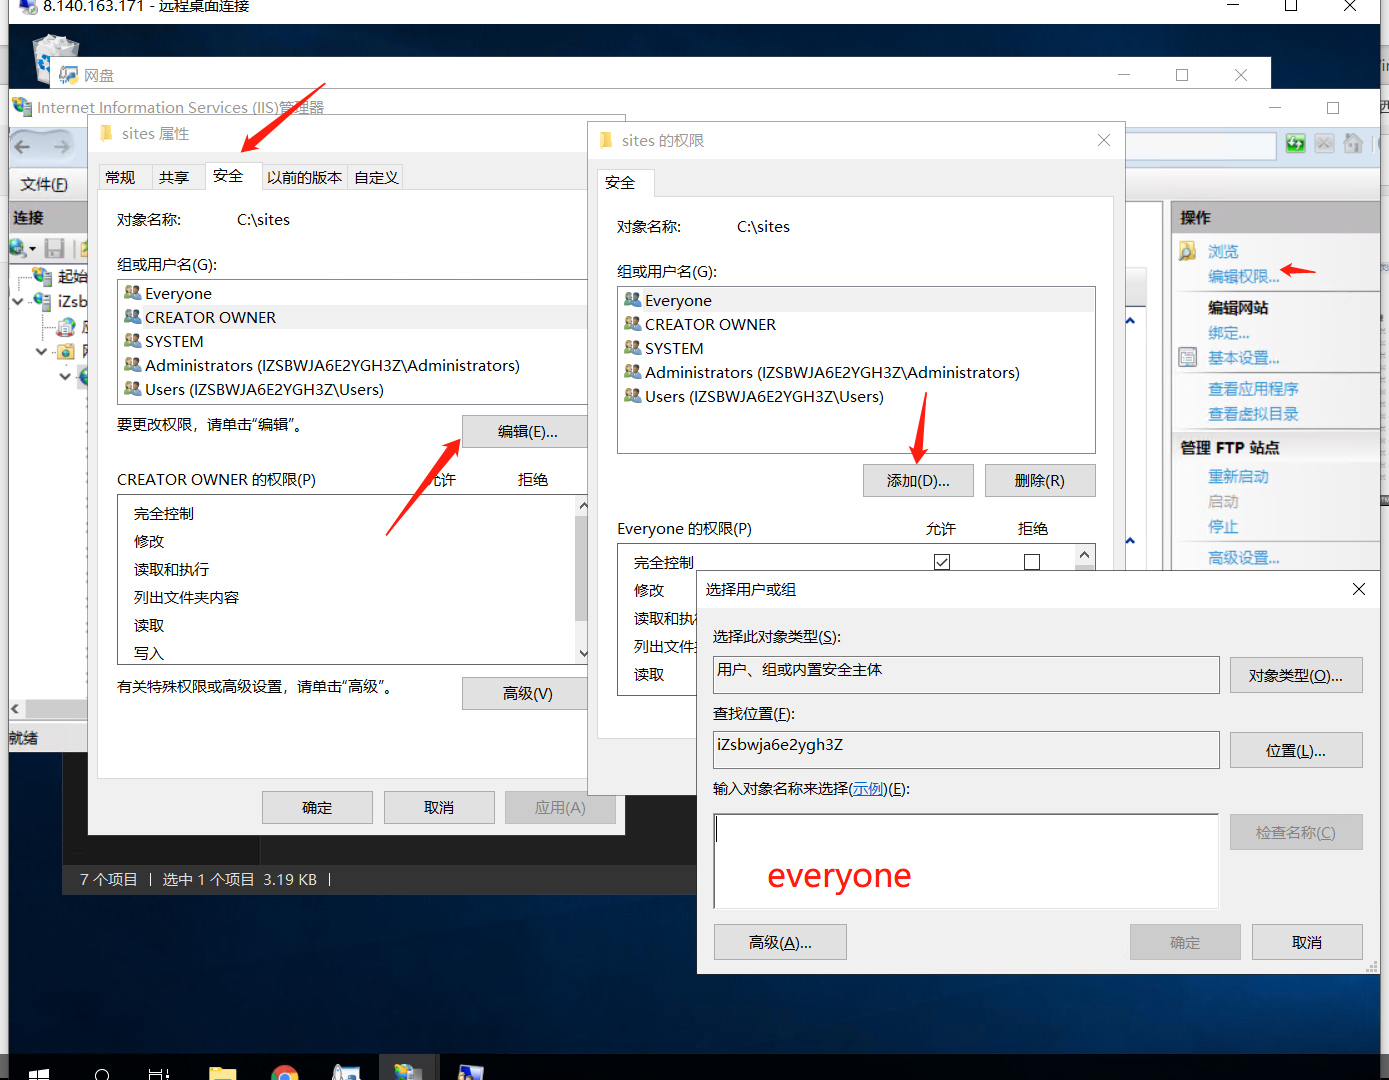Click 浏览 link in Actions pane
The image size is (1389, 1080).
(1223, 251)
